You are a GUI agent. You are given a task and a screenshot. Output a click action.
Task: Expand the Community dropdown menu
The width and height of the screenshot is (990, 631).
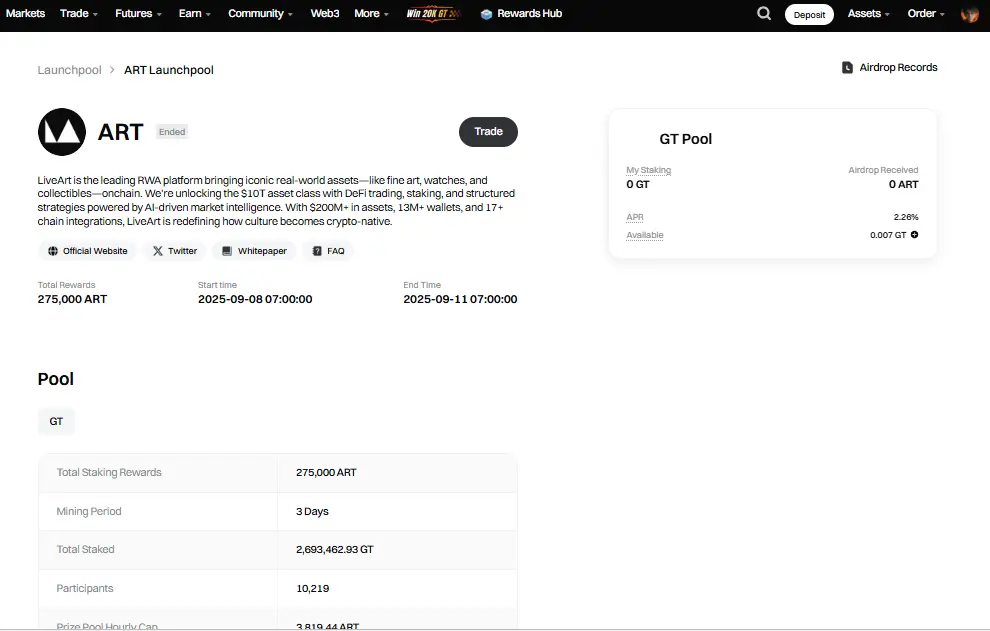pos(260,13)
